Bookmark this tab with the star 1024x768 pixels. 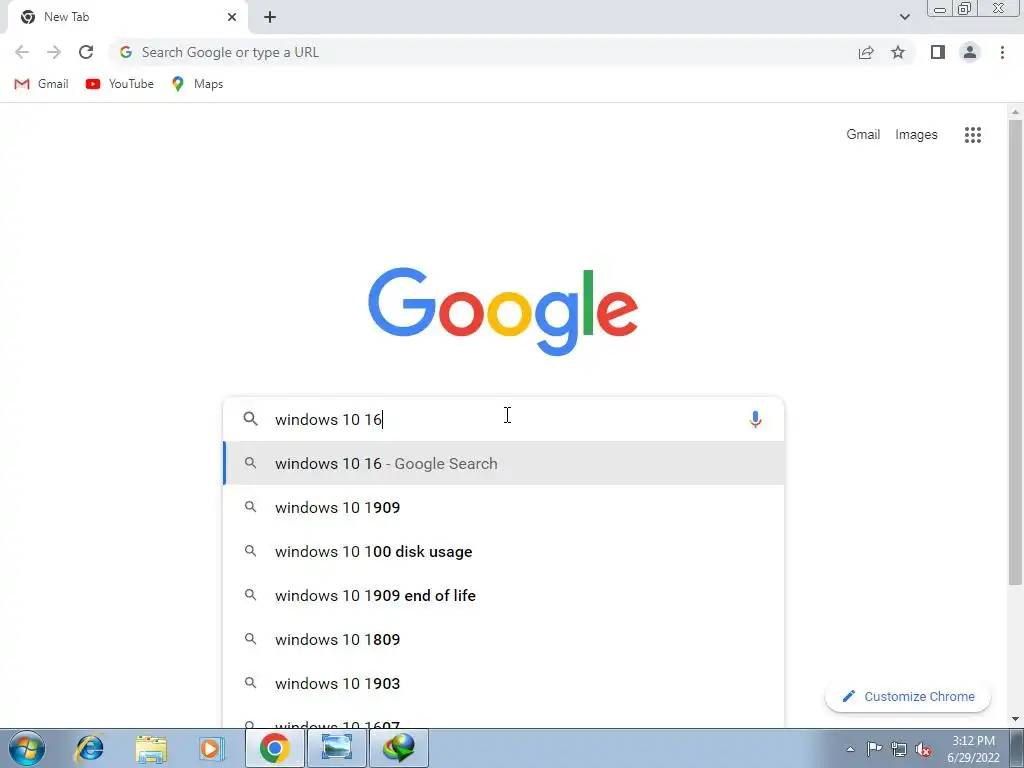point(898,52)
